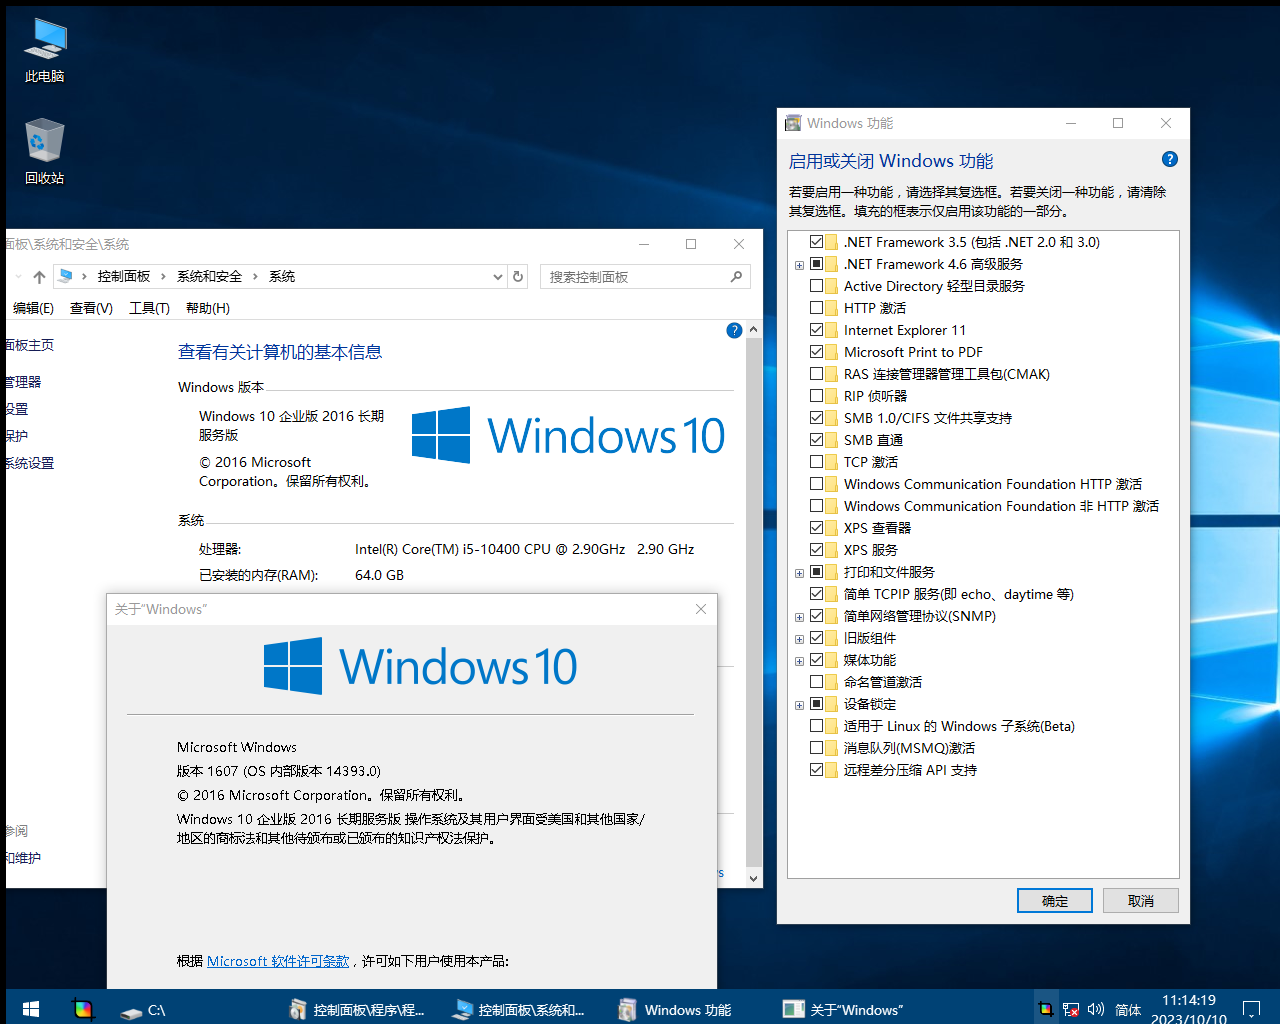Viewport: 1280px width, 1024px height.
Task: Click the colorful app icon in taskbar
Action: [83, 1009]
